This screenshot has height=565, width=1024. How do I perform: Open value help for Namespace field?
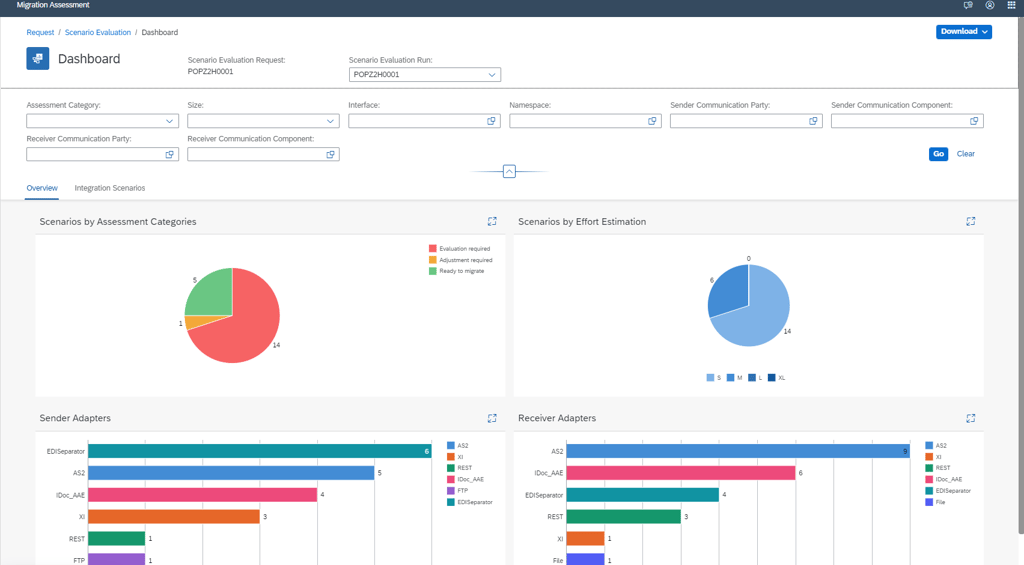coord(652,121)
